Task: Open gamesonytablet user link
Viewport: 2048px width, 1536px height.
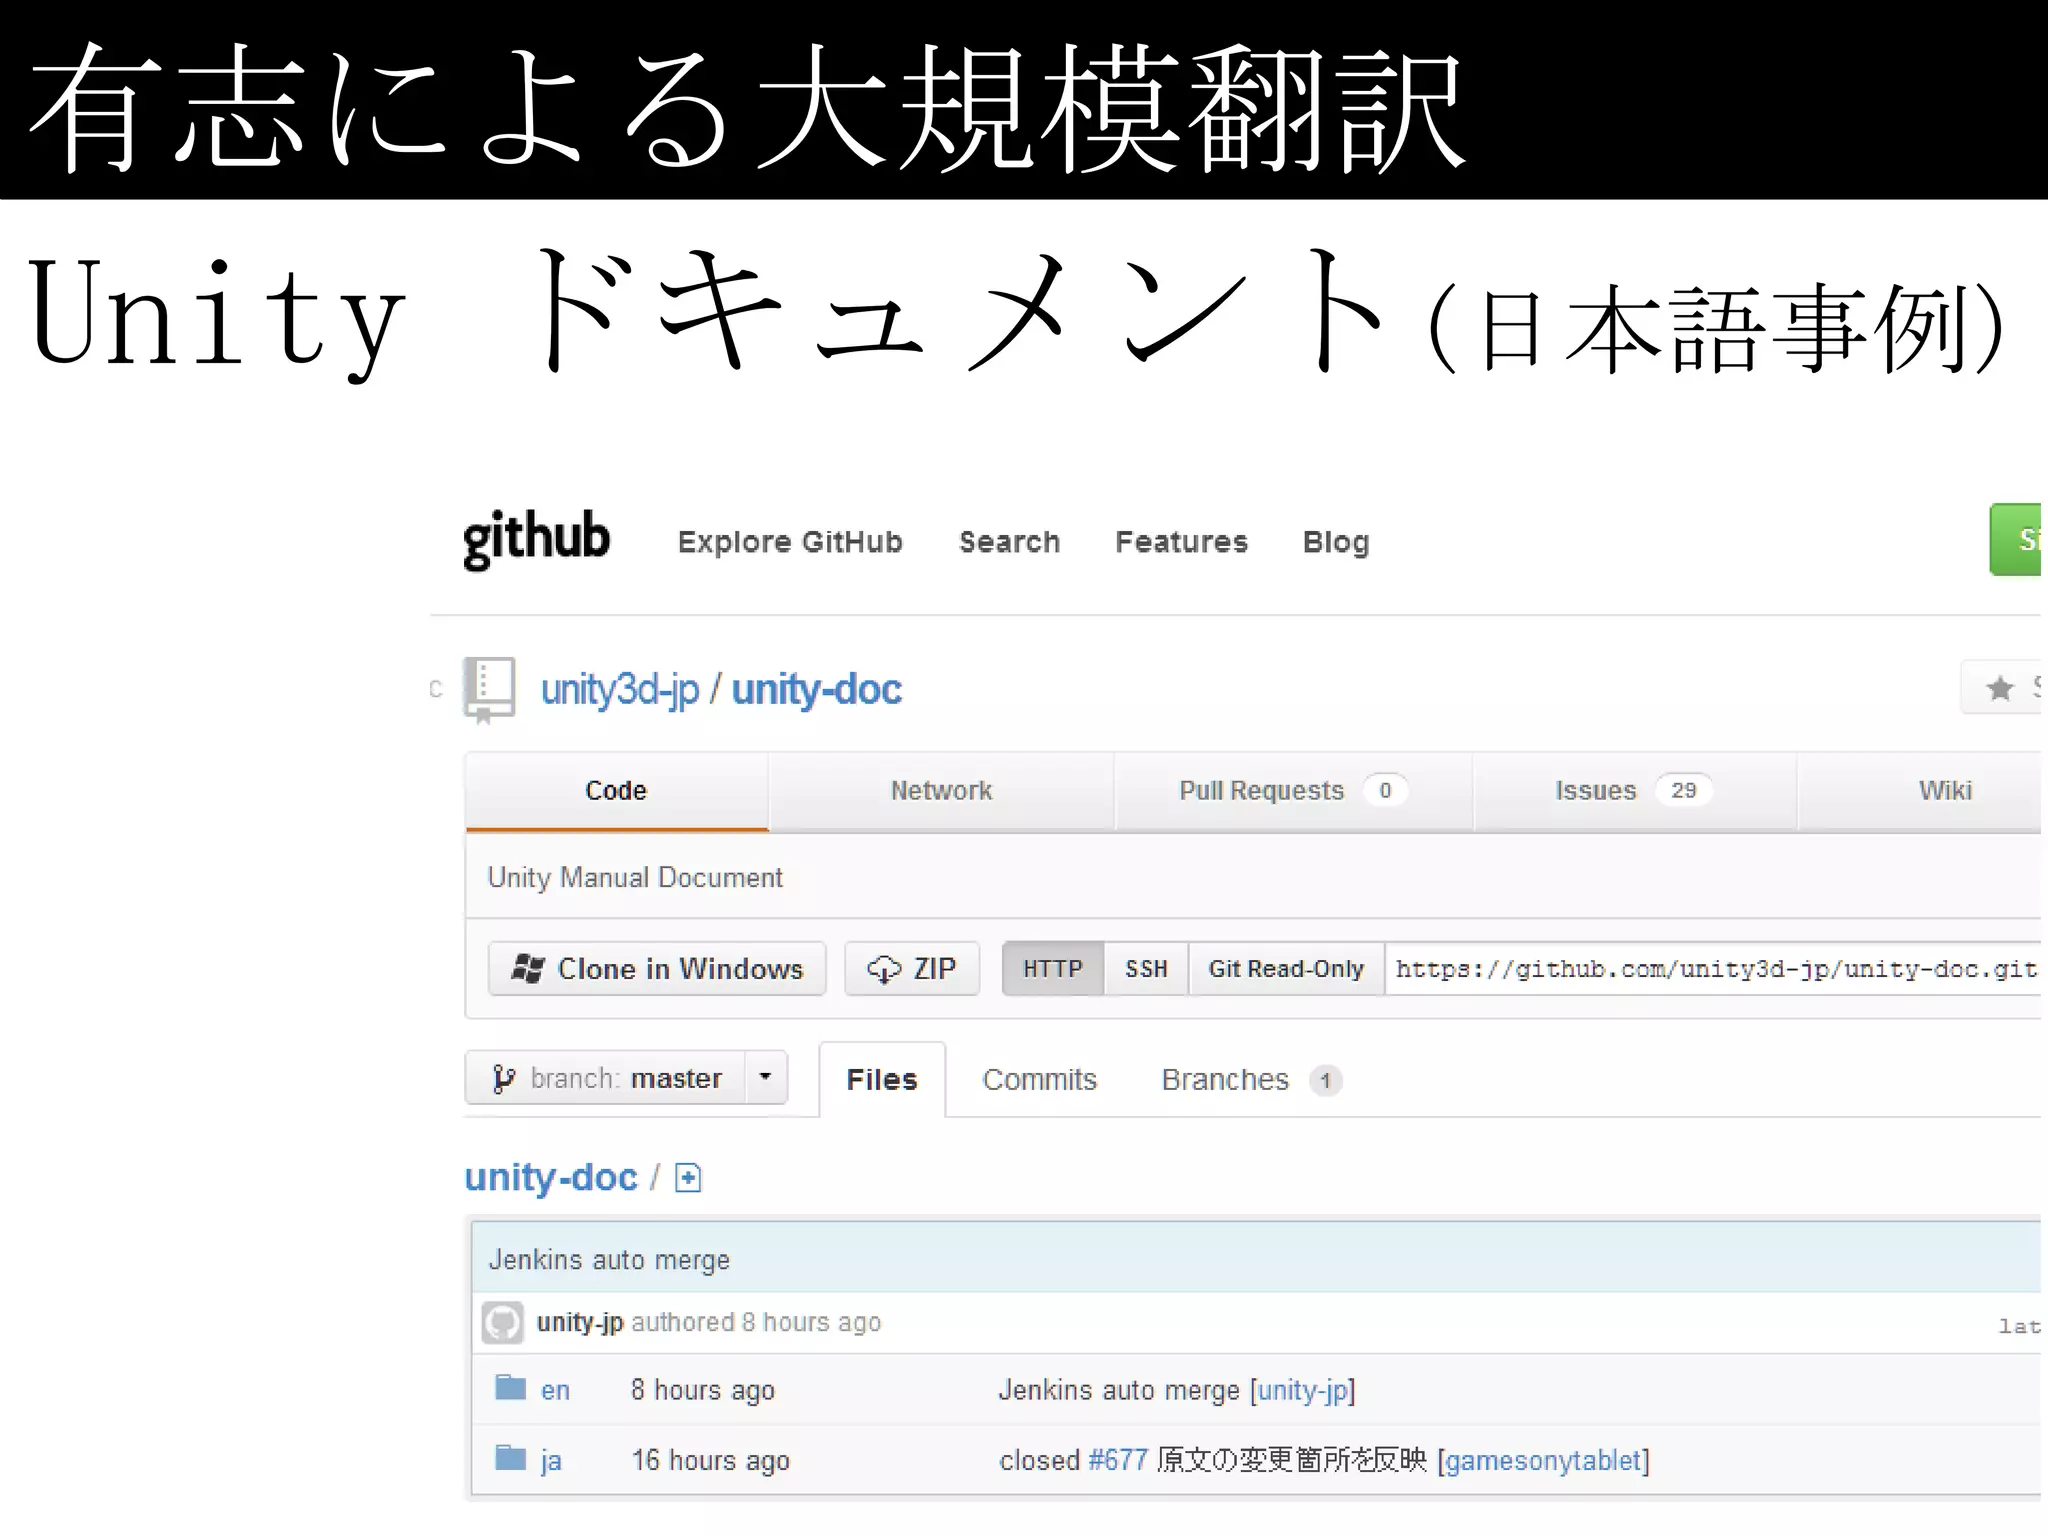Action: point(1543,1461)
